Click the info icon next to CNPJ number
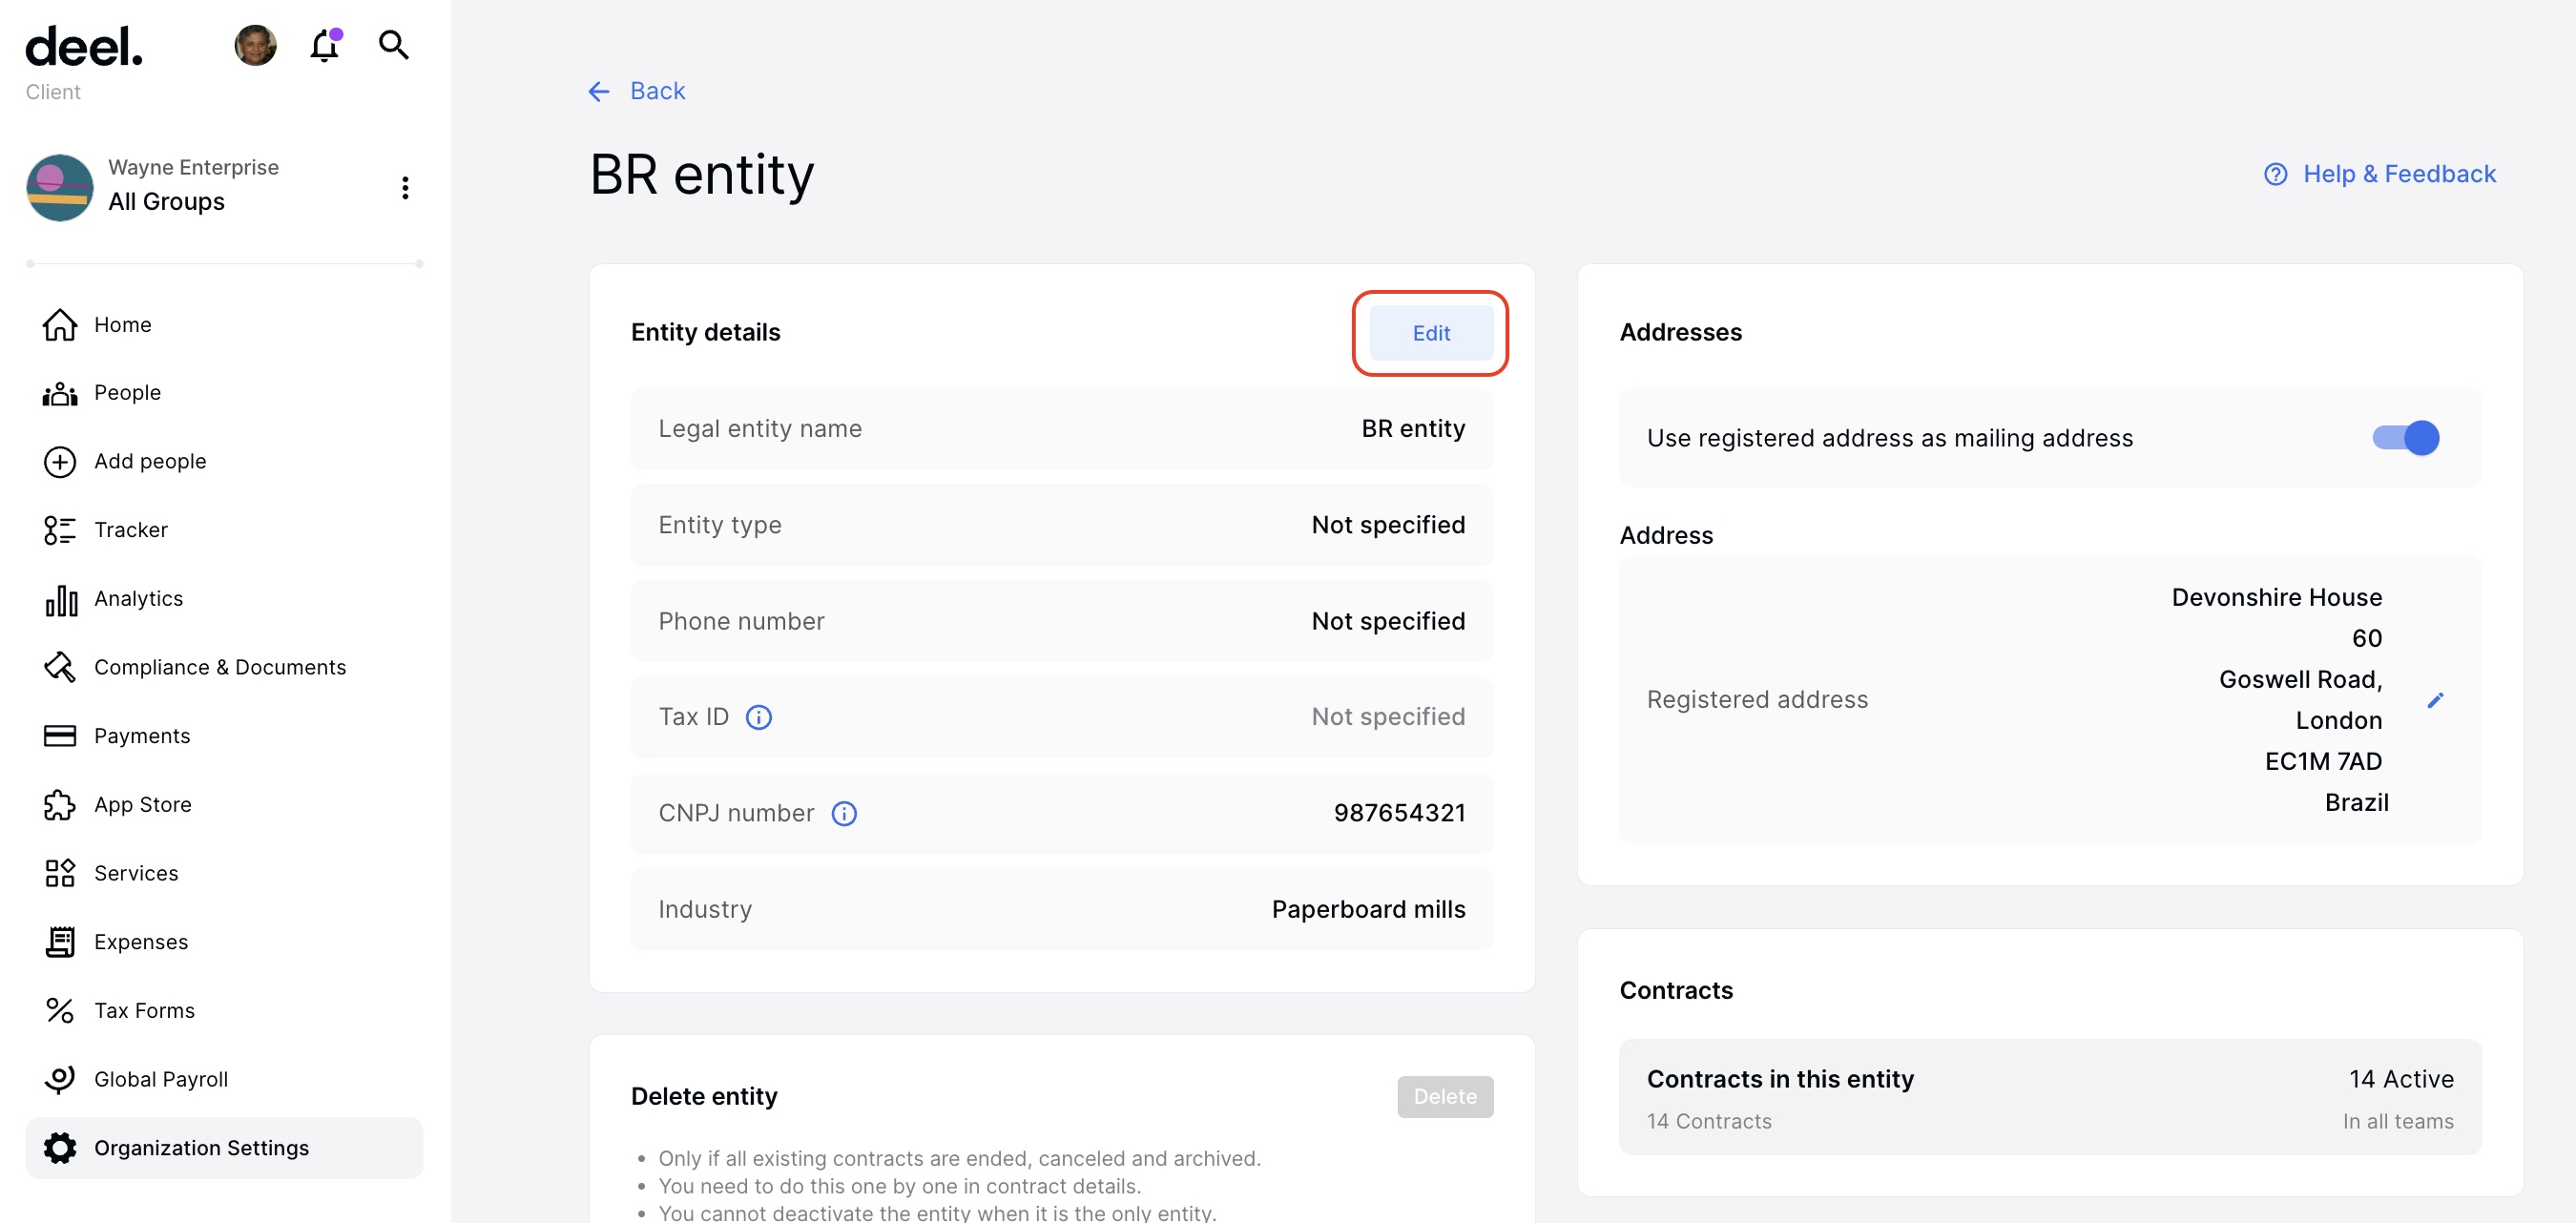The image size is (2576, 1223). click(x=844, y=813)
